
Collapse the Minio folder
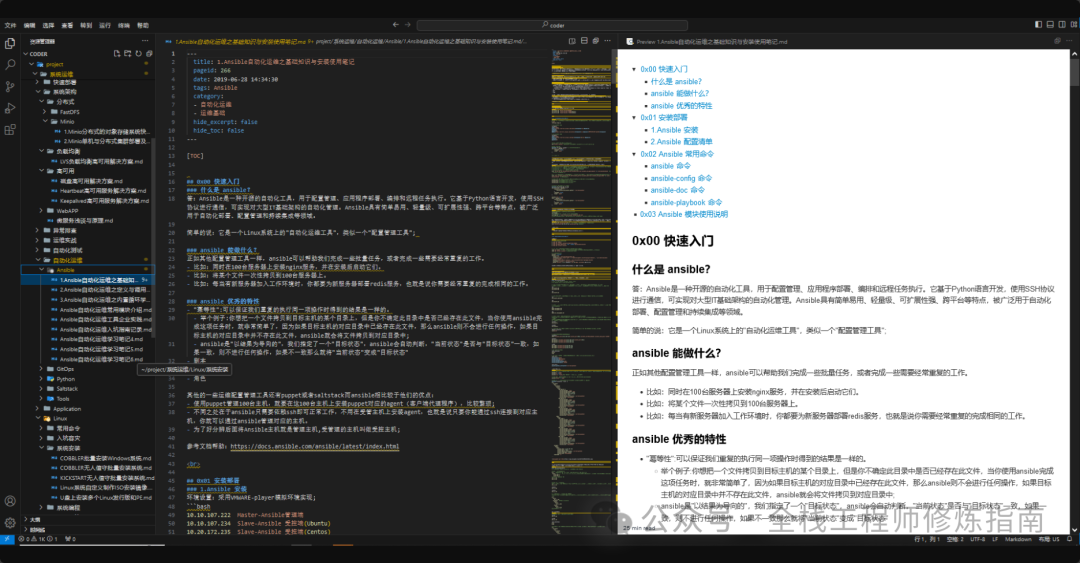(x=45, y=121)
